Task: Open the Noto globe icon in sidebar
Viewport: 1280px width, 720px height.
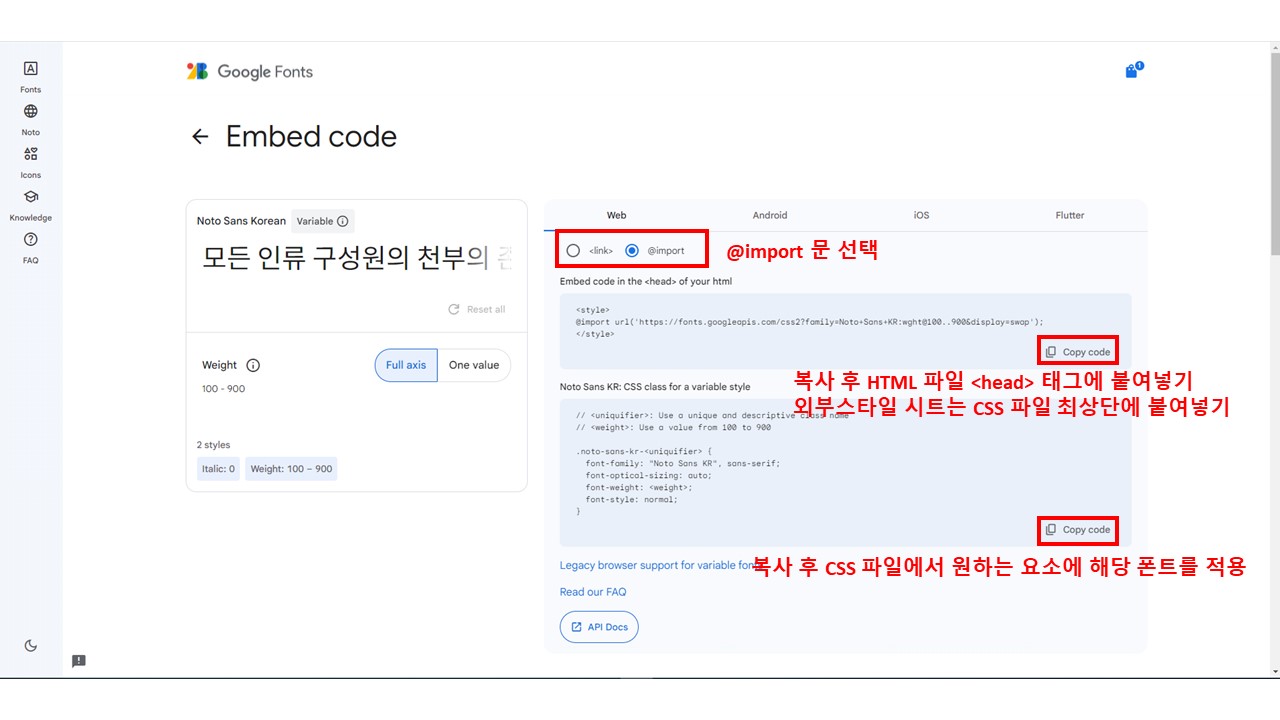Action: [x=31, y=112]
